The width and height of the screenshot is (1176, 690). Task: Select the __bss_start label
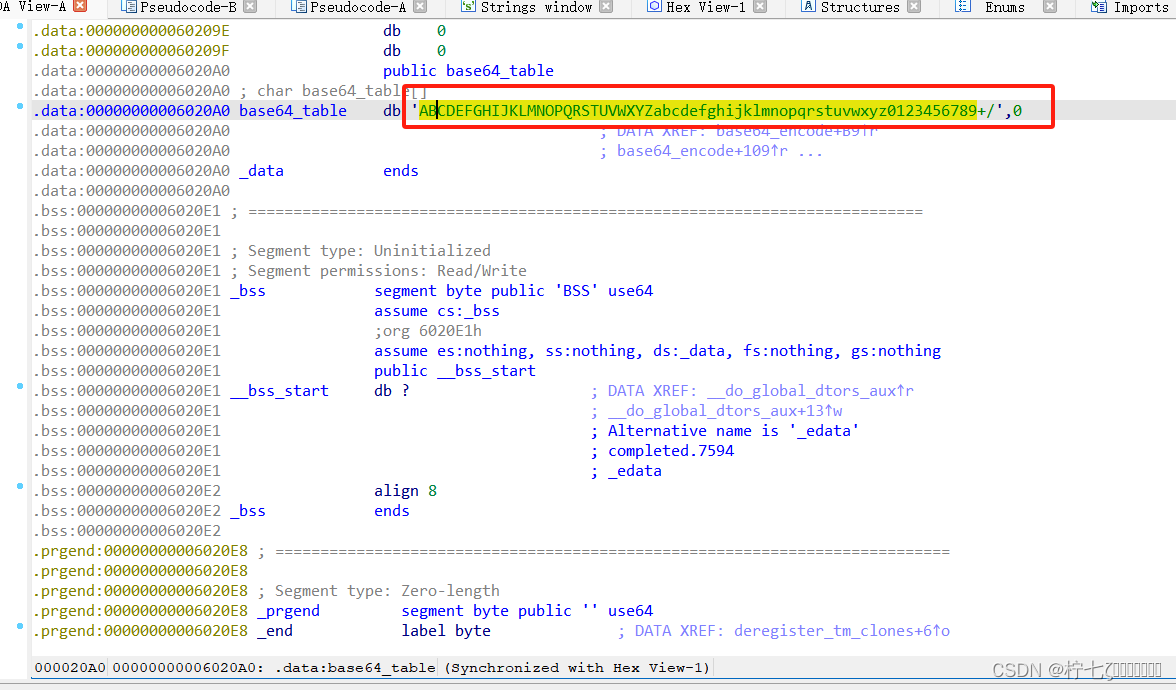point(279,391)
